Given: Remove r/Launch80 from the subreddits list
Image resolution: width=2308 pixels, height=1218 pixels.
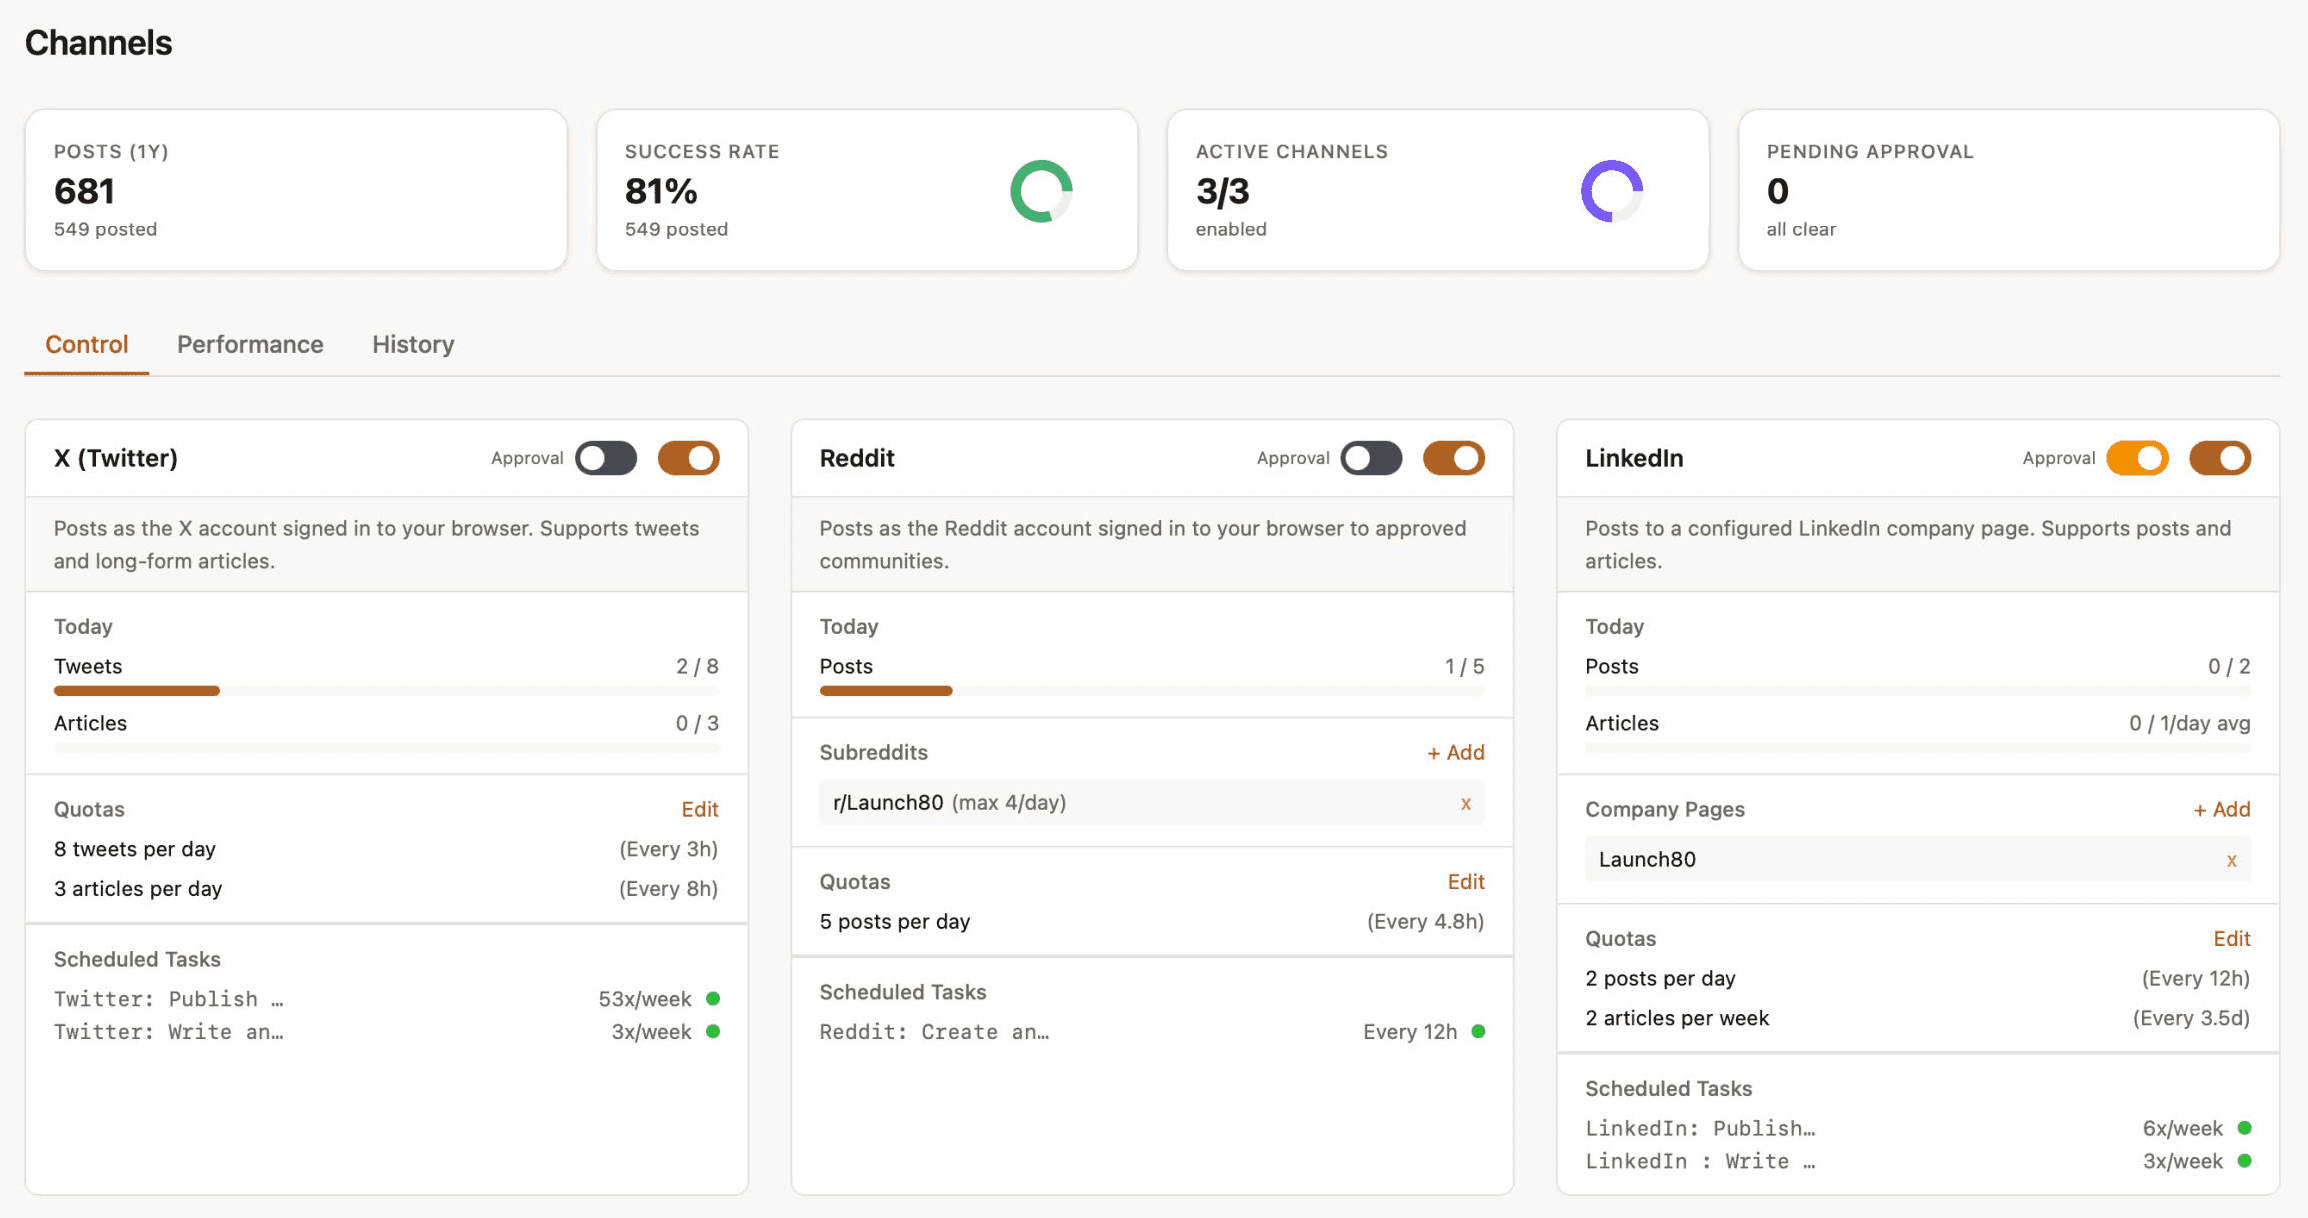Looking at the screenshot, I should tap(1466, 802).
